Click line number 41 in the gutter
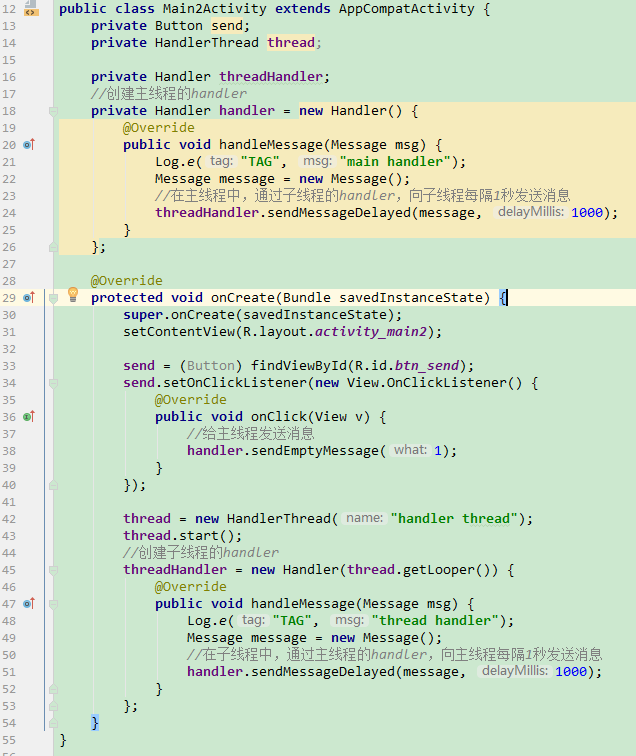Viewport: 636px width, 756px height. tap(9, 502)
